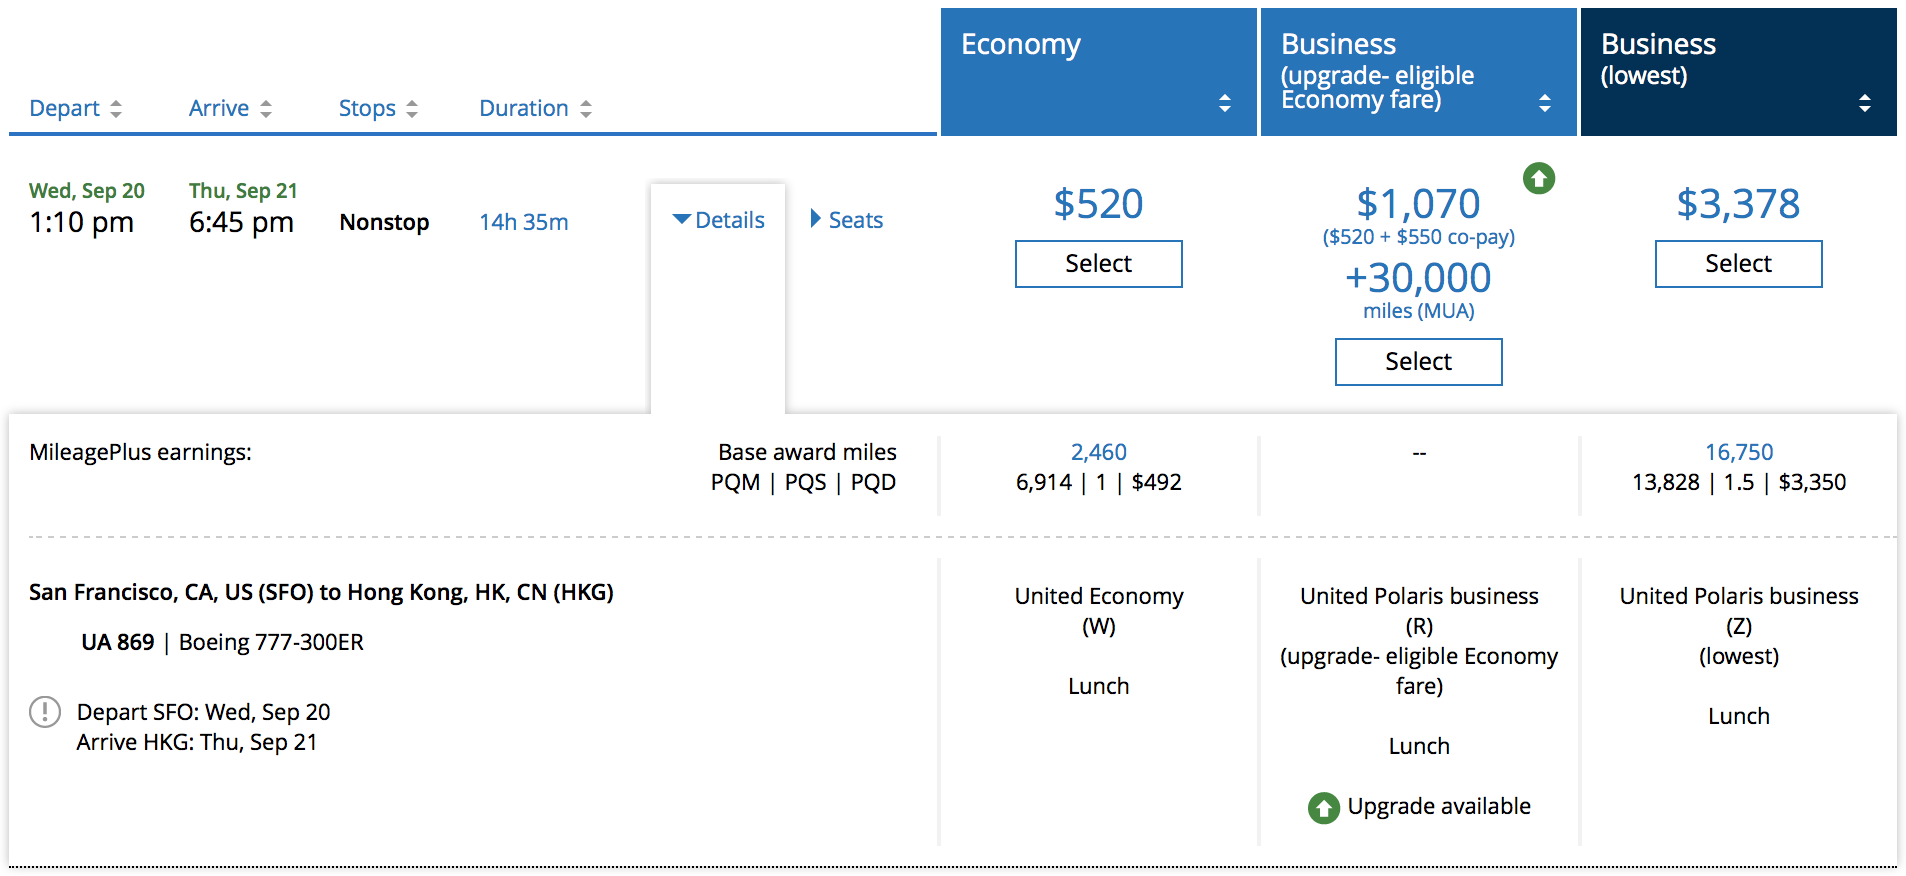This screenshot has width=1906, height=876.
Task: Click the Nonstop stops label
Action: [x=384, y=222]
